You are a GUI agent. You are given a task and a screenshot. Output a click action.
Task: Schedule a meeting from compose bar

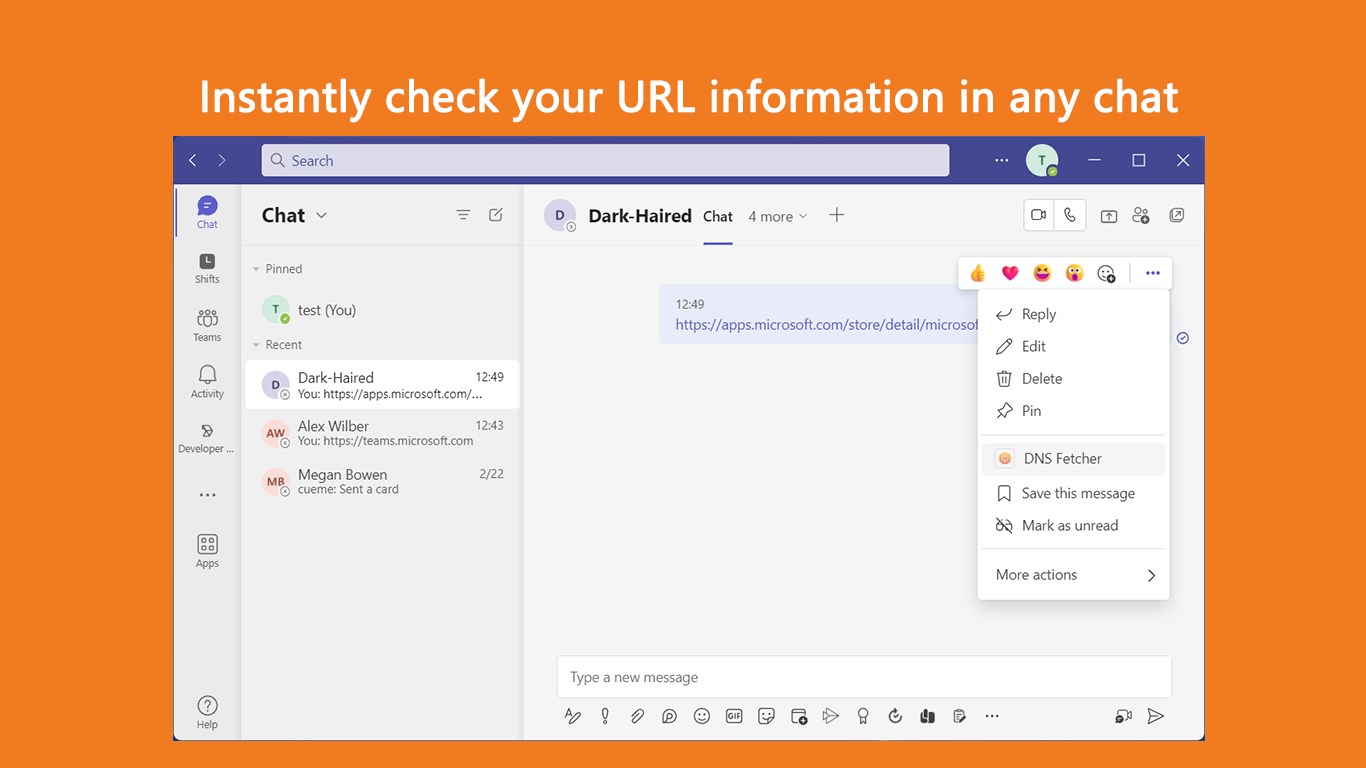tap(798, 716)
